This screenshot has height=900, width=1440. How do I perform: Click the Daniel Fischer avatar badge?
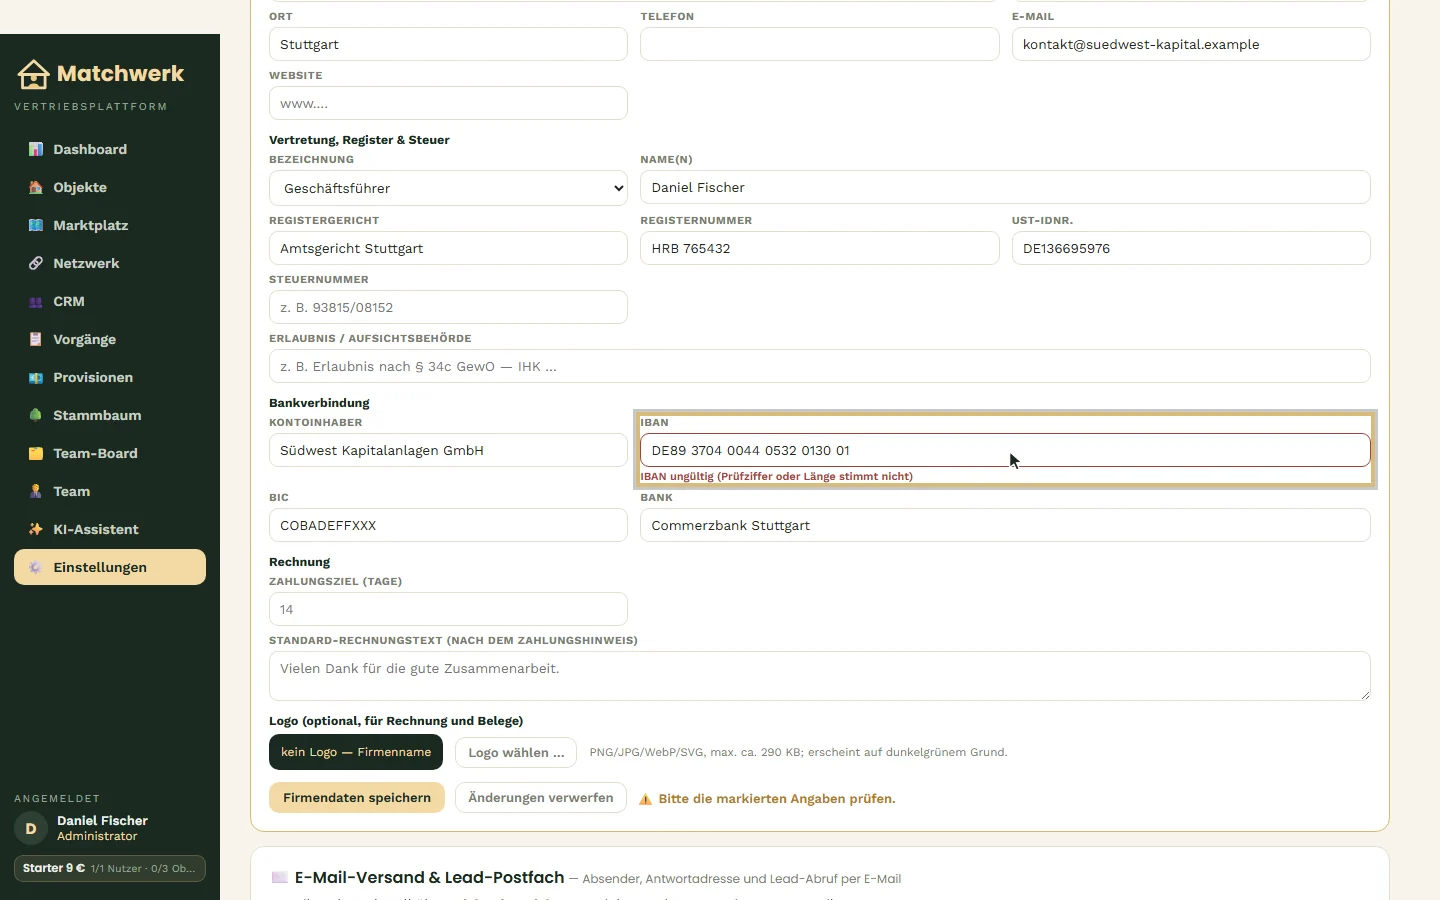[31, 828]
